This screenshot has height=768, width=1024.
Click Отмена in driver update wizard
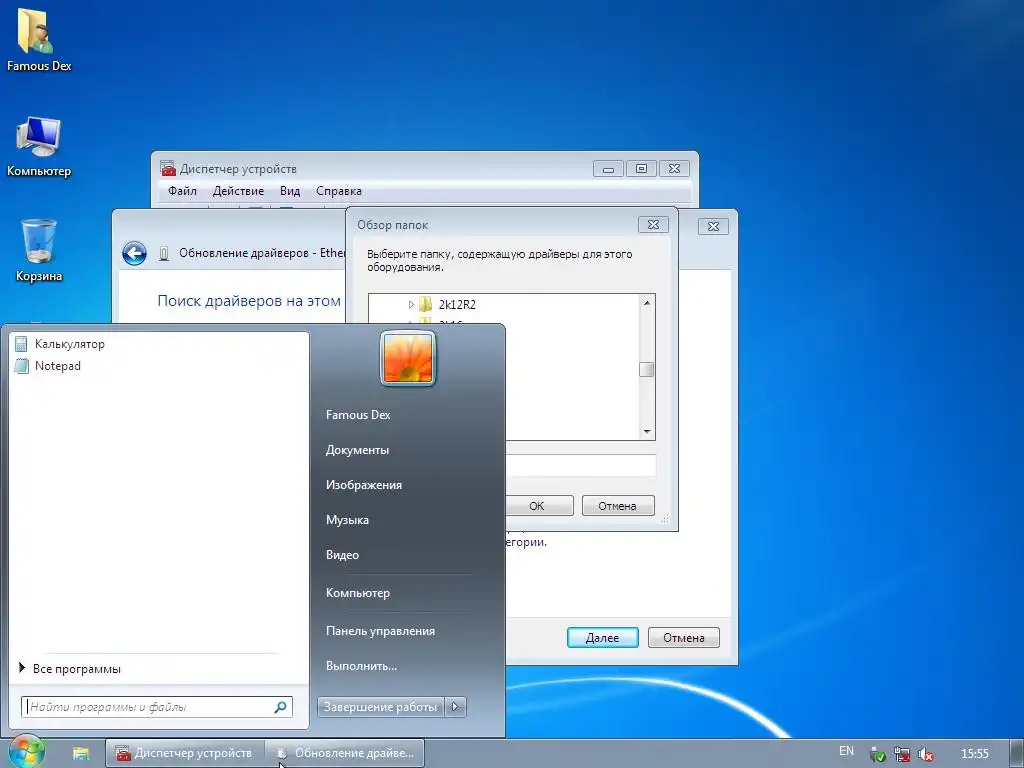[684, 637]
